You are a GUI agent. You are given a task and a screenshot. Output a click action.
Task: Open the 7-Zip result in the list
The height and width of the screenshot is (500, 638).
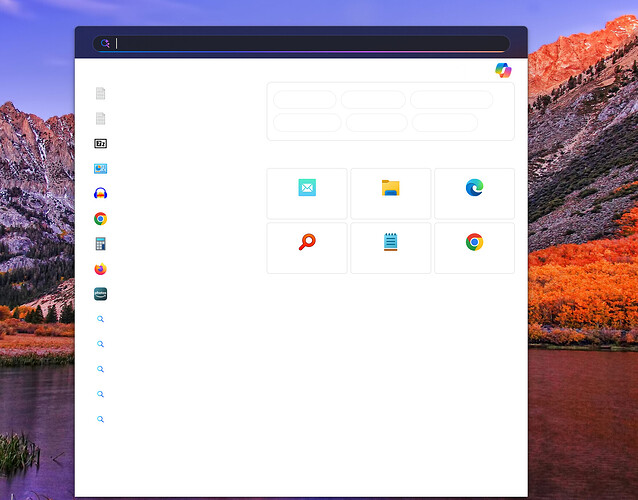(101, 144)
